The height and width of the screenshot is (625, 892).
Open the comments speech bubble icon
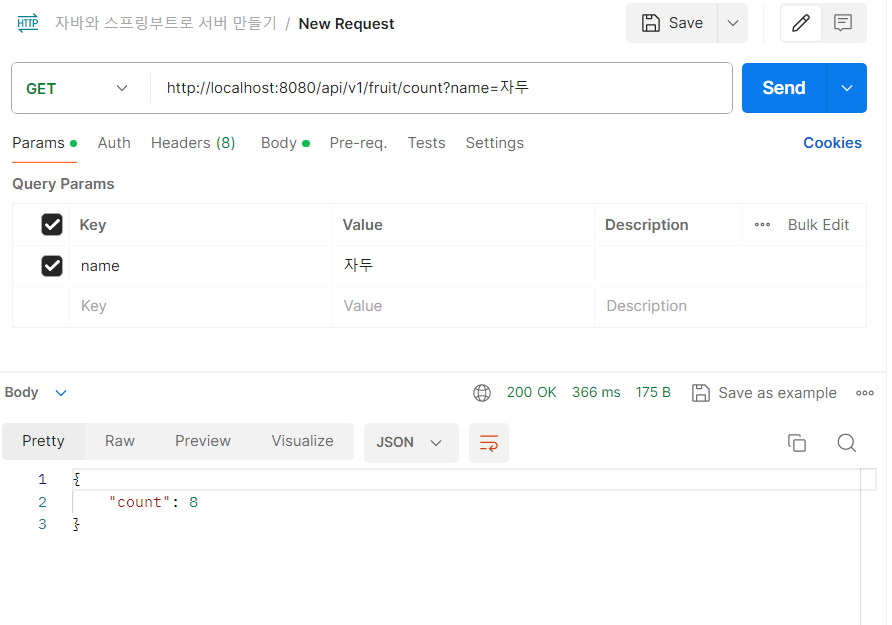(x=843, y=23)
